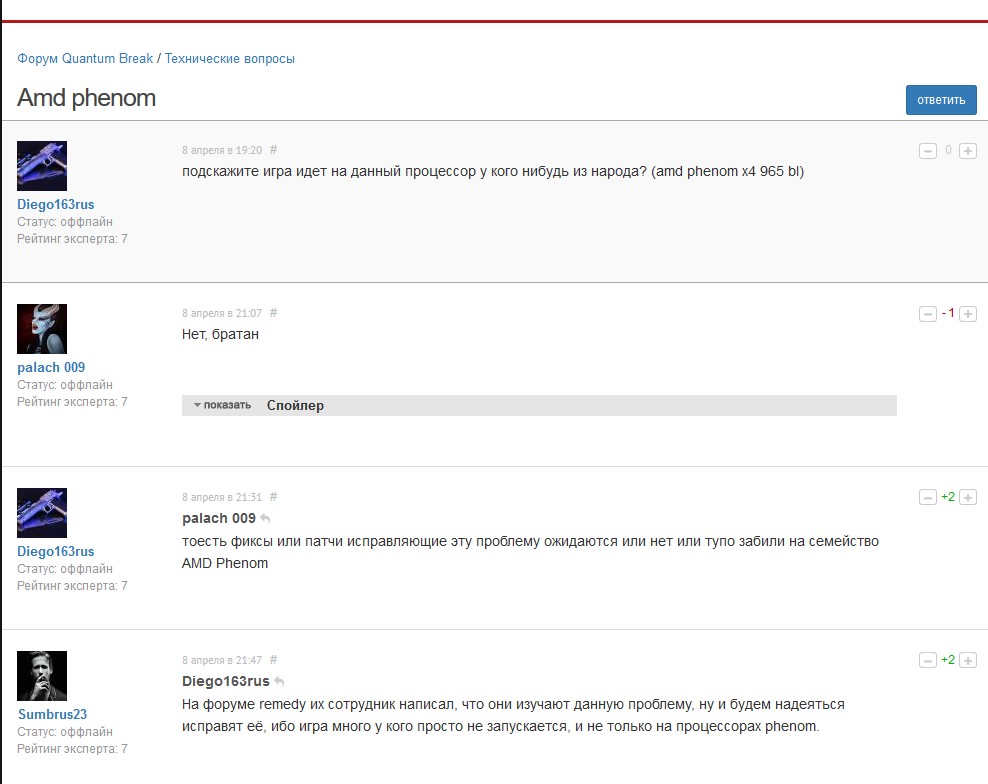Click the '8 апреля в 21:07' timestamp
Screen dimensions: 988x784
point(222,313)
